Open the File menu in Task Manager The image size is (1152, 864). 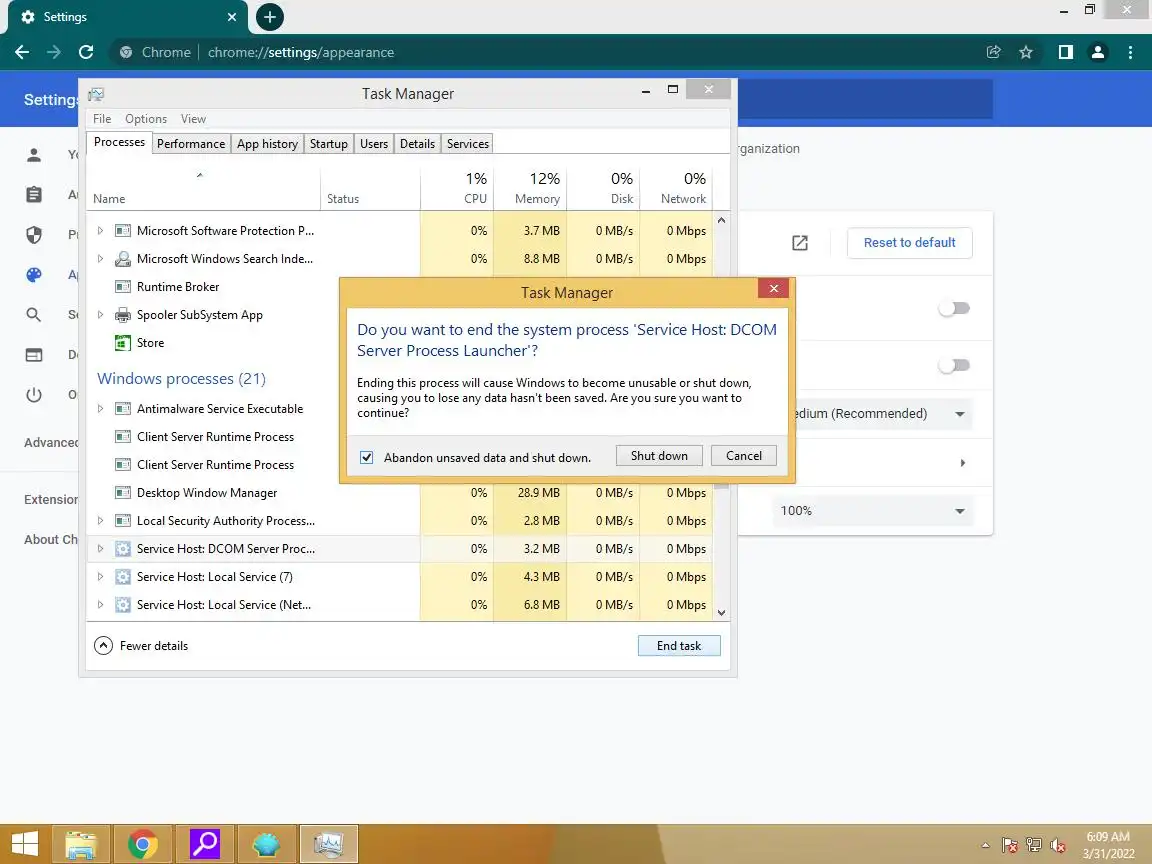coord(102,119)
